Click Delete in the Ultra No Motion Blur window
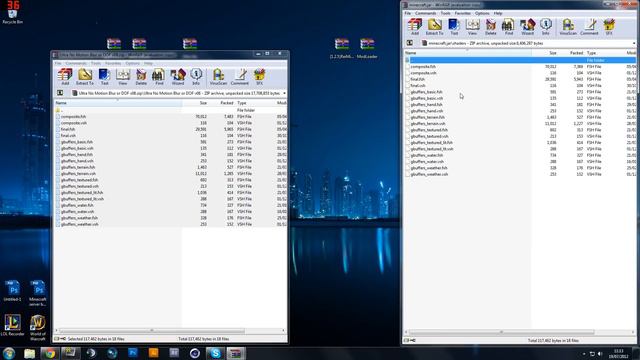The image size is (640, 360). [141, 77]
